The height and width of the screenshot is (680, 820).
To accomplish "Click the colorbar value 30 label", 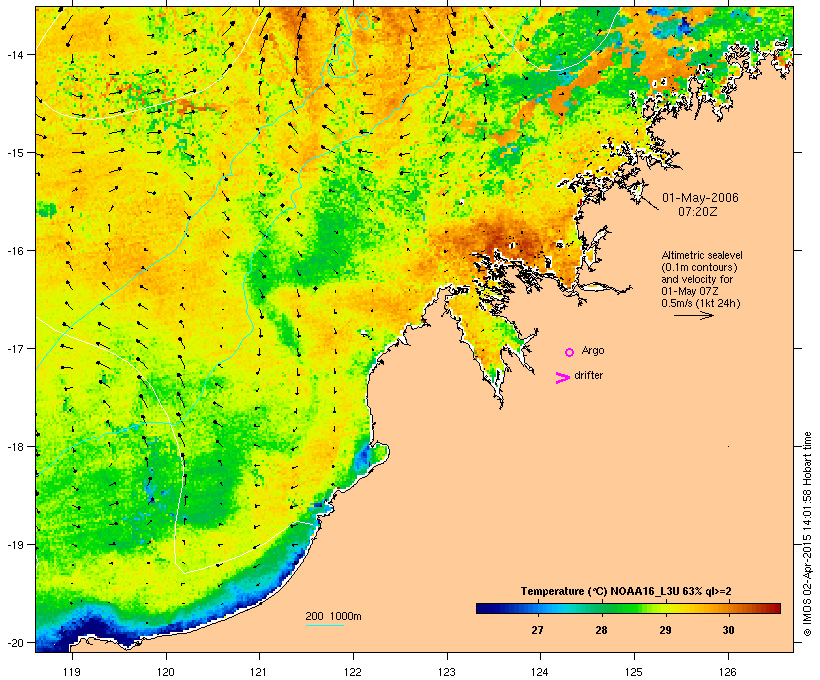I will (x=728, y=630).
